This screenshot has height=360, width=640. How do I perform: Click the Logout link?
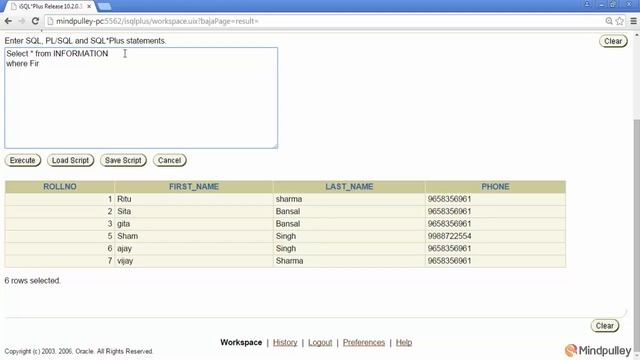(x=320, y=342)
